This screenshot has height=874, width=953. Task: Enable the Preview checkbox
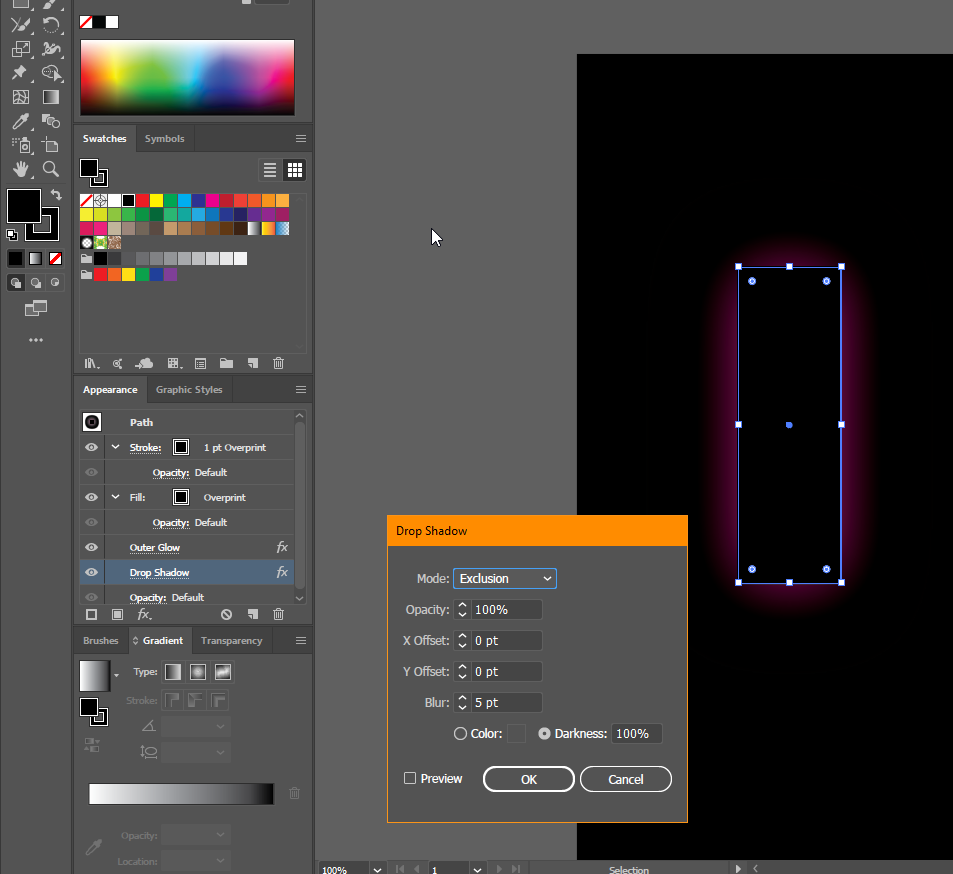click(x=410, y=779)
